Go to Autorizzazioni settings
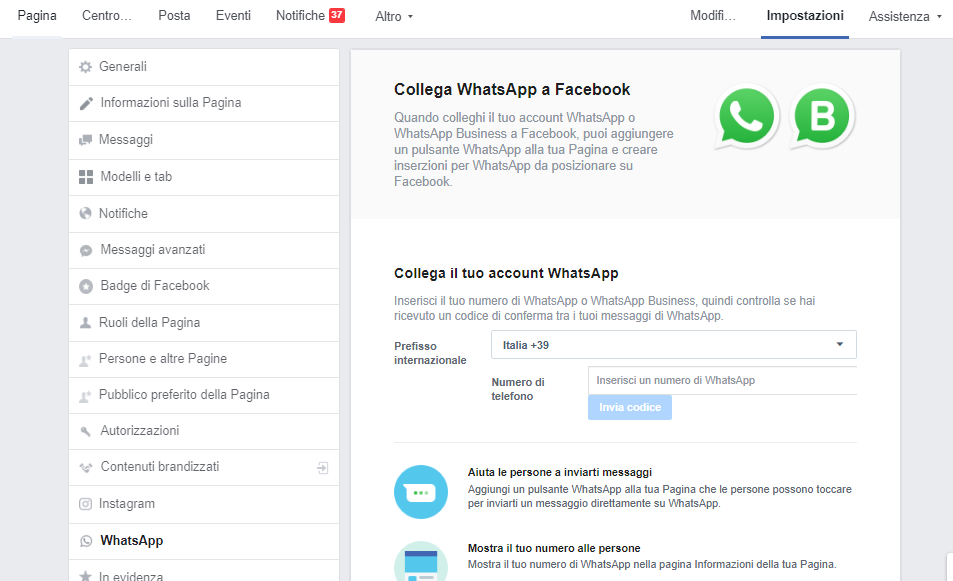This screenshot has width=953, height=581. 204,431
